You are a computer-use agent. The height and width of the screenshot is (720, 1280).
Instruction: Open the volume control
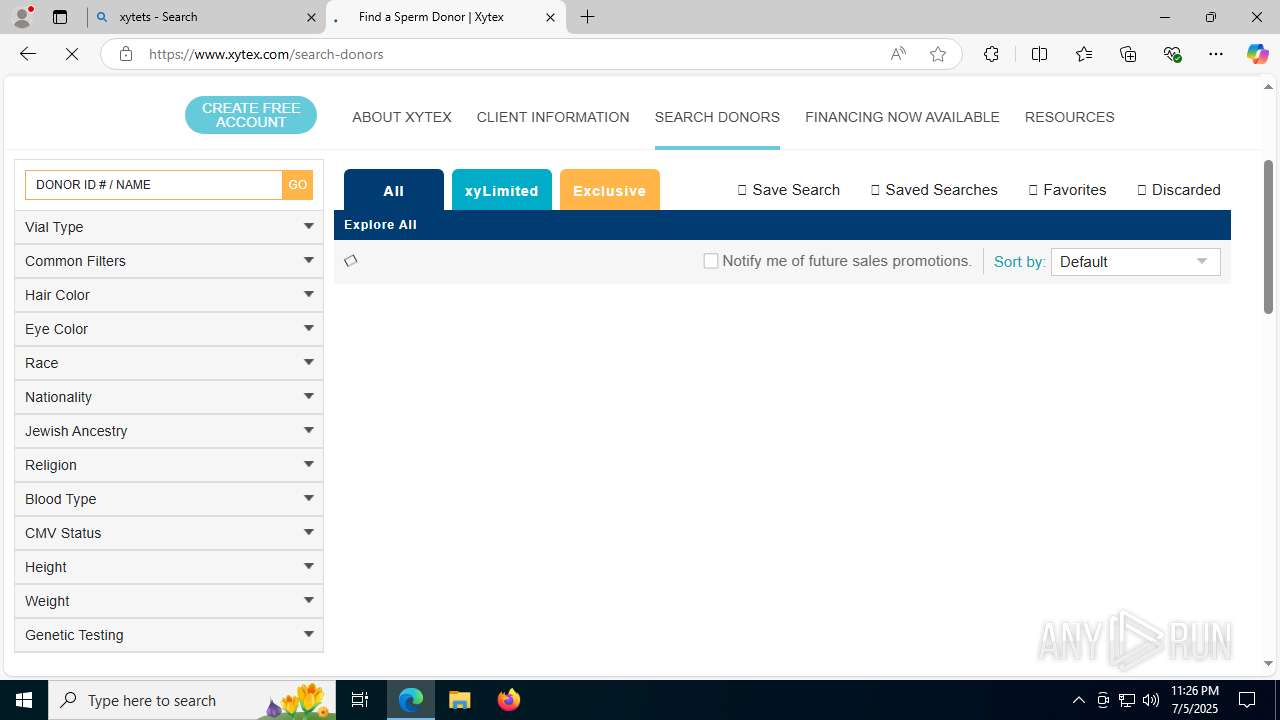pos(1151,700)
